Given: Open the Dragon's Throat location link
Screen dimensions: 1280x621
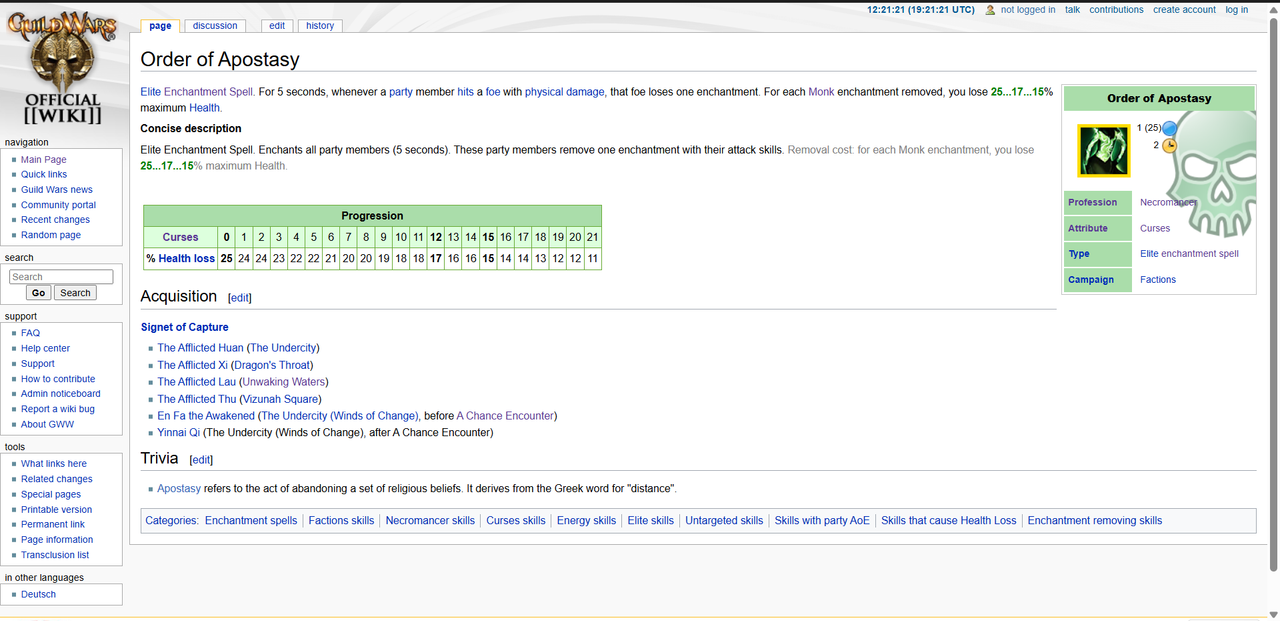Looking at the screenshot, I should pyautogui.click(x=273, y=365).
